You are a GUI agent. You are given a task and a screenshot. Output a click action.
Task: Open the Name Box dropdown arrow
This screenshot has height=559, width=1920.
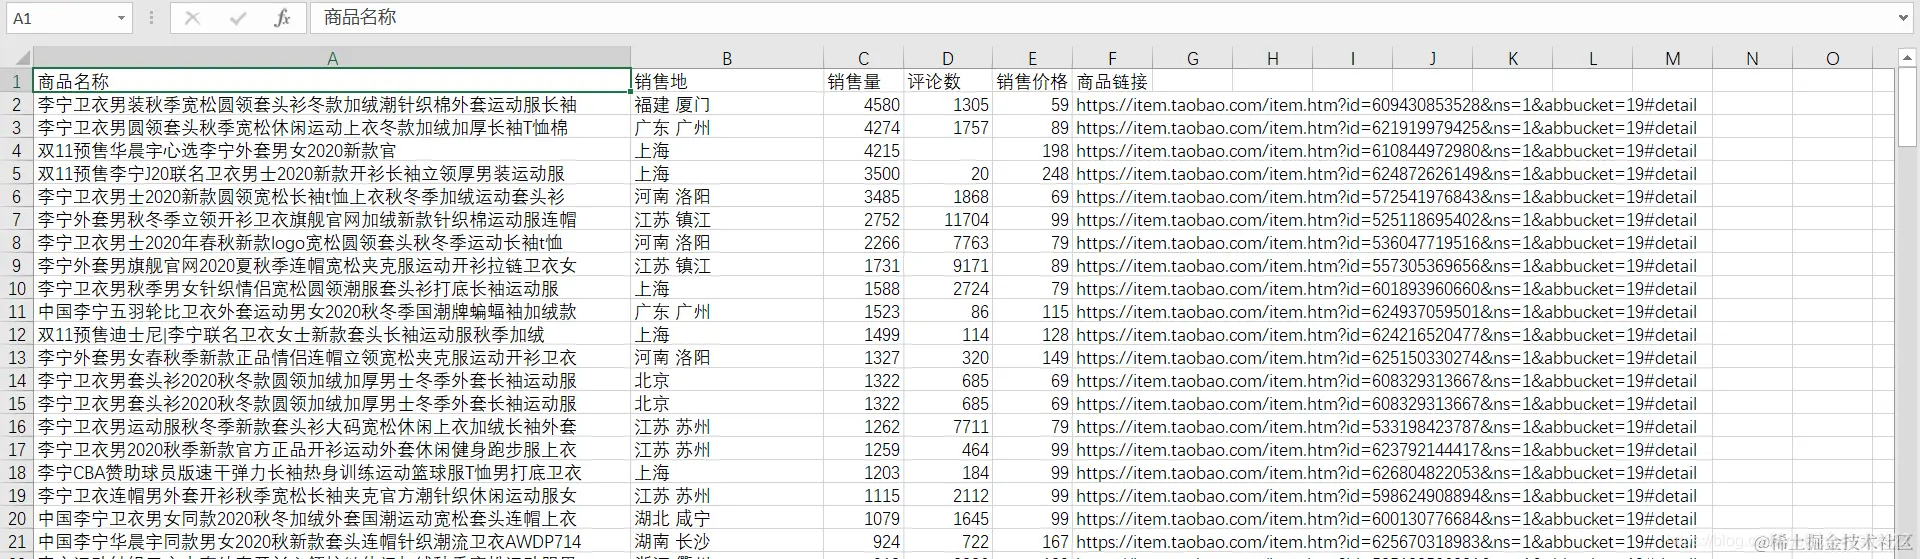point(121,18)
